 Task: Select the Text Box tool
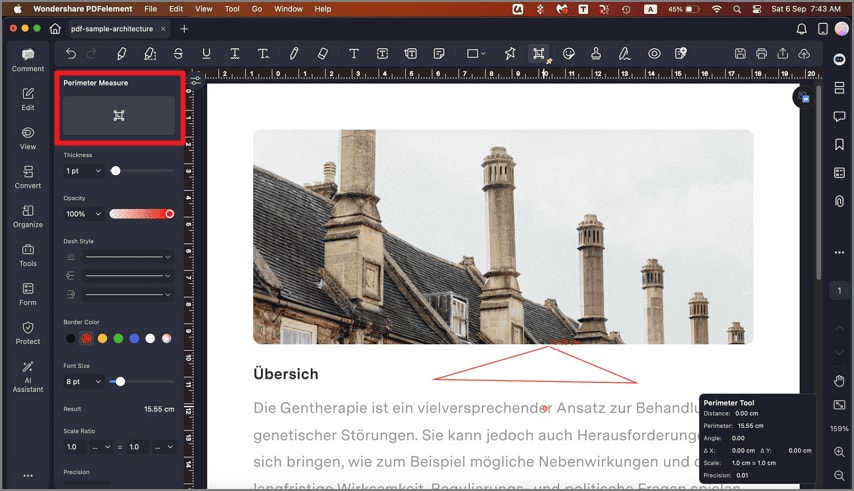pos(382,53)
